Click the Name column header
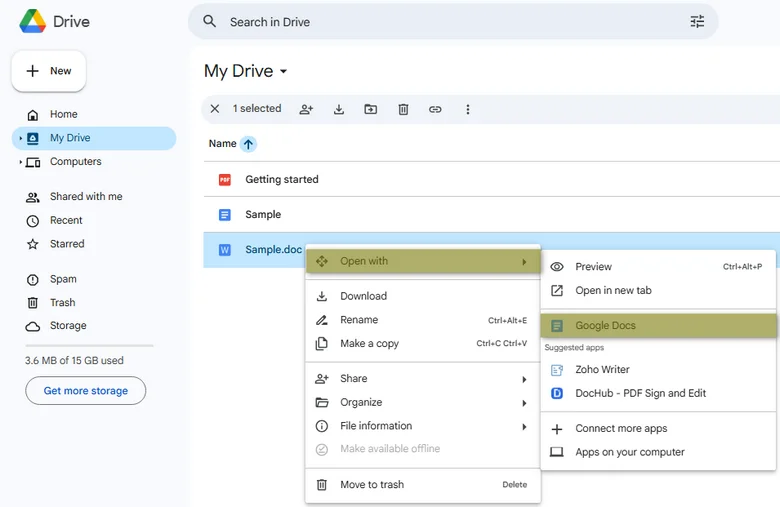780x507 pixels. (222, 144)
